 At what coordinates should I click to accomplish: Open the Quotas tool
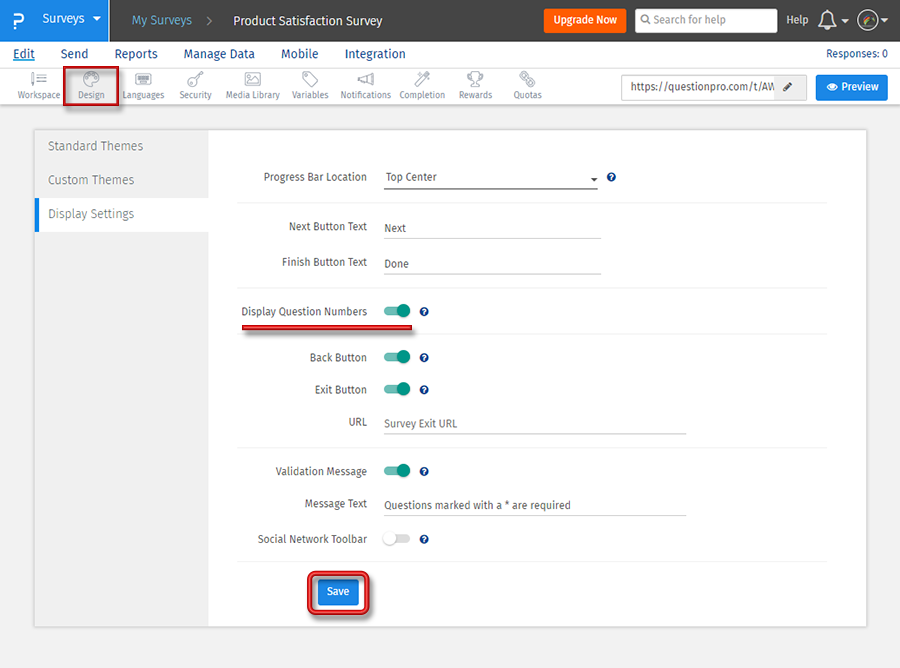(x=527, y=85)
